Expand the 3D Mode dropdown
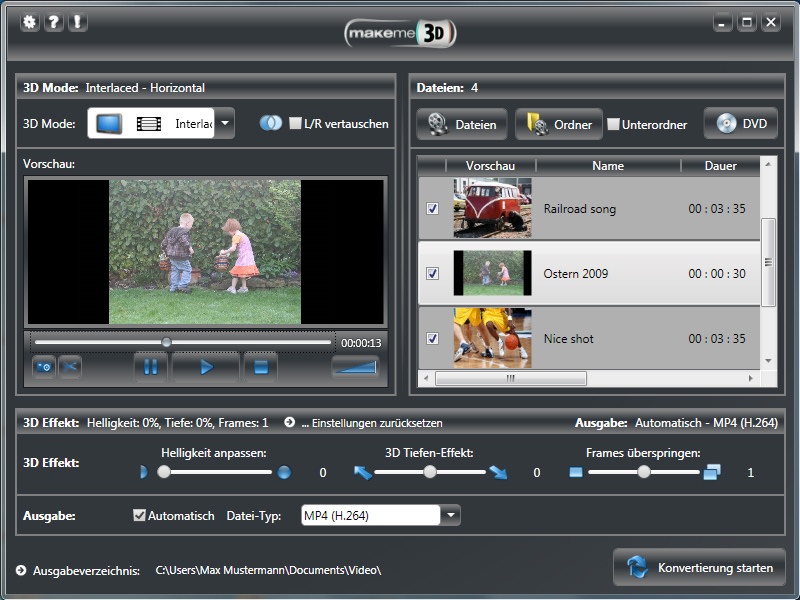Image resolution: width=800 pixels, height=600 pixels. [226, 124]
